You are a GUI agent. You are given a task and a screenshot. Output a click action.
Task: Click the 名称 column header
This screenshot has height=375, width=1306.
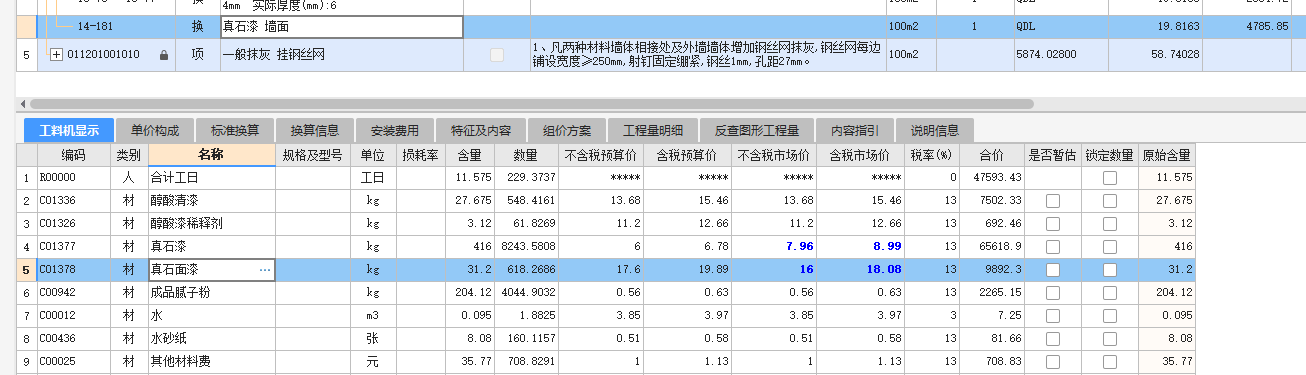pos(211,155)
